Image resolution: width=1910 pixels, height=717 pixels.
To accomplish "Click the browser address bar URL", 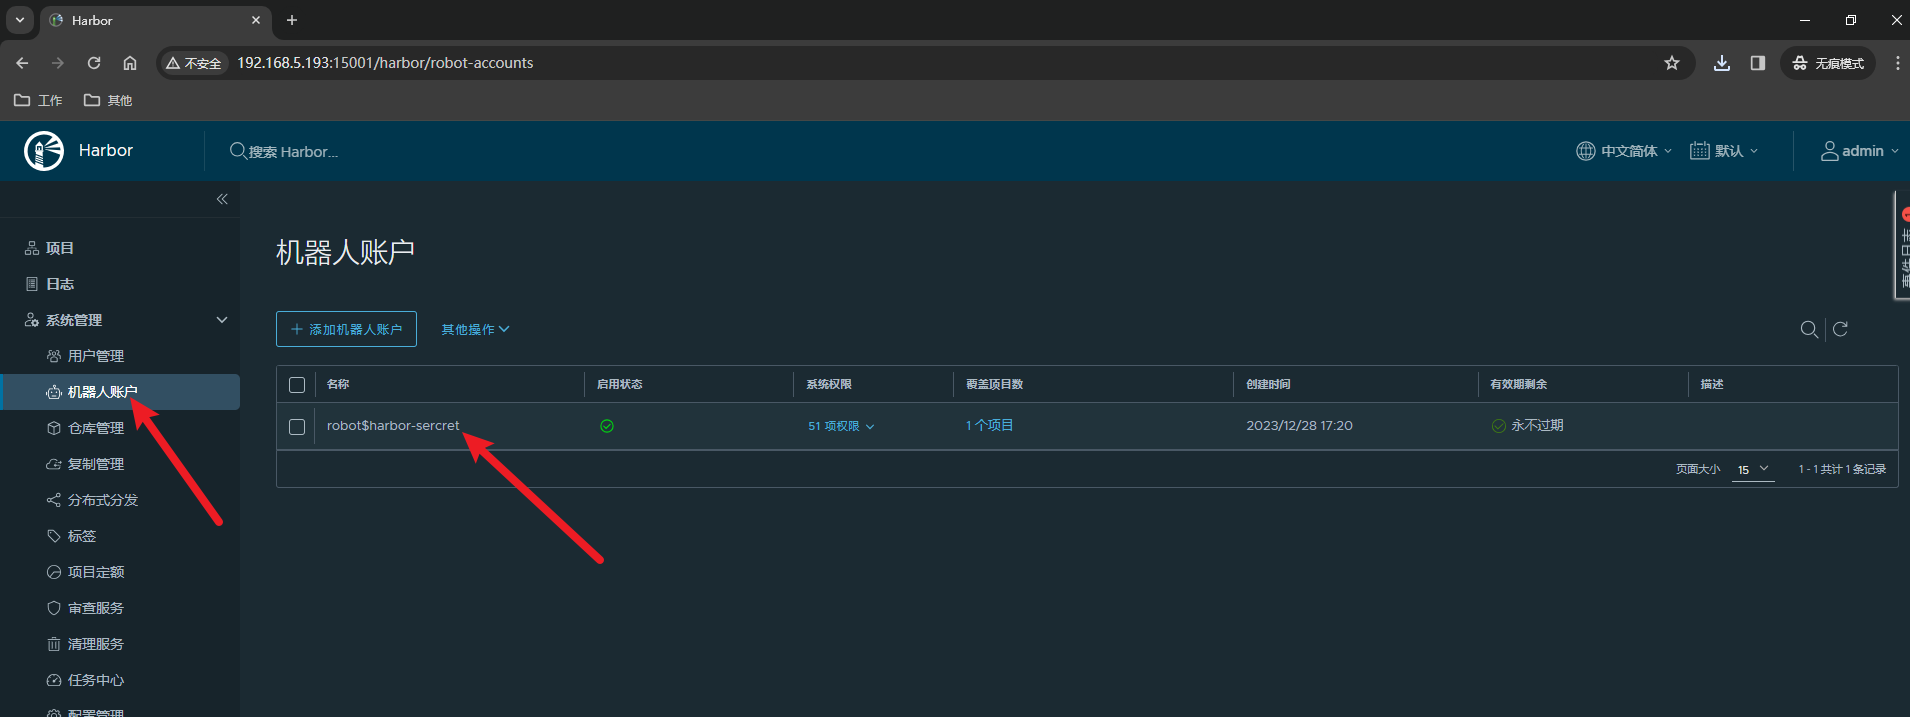I will 385,63.
